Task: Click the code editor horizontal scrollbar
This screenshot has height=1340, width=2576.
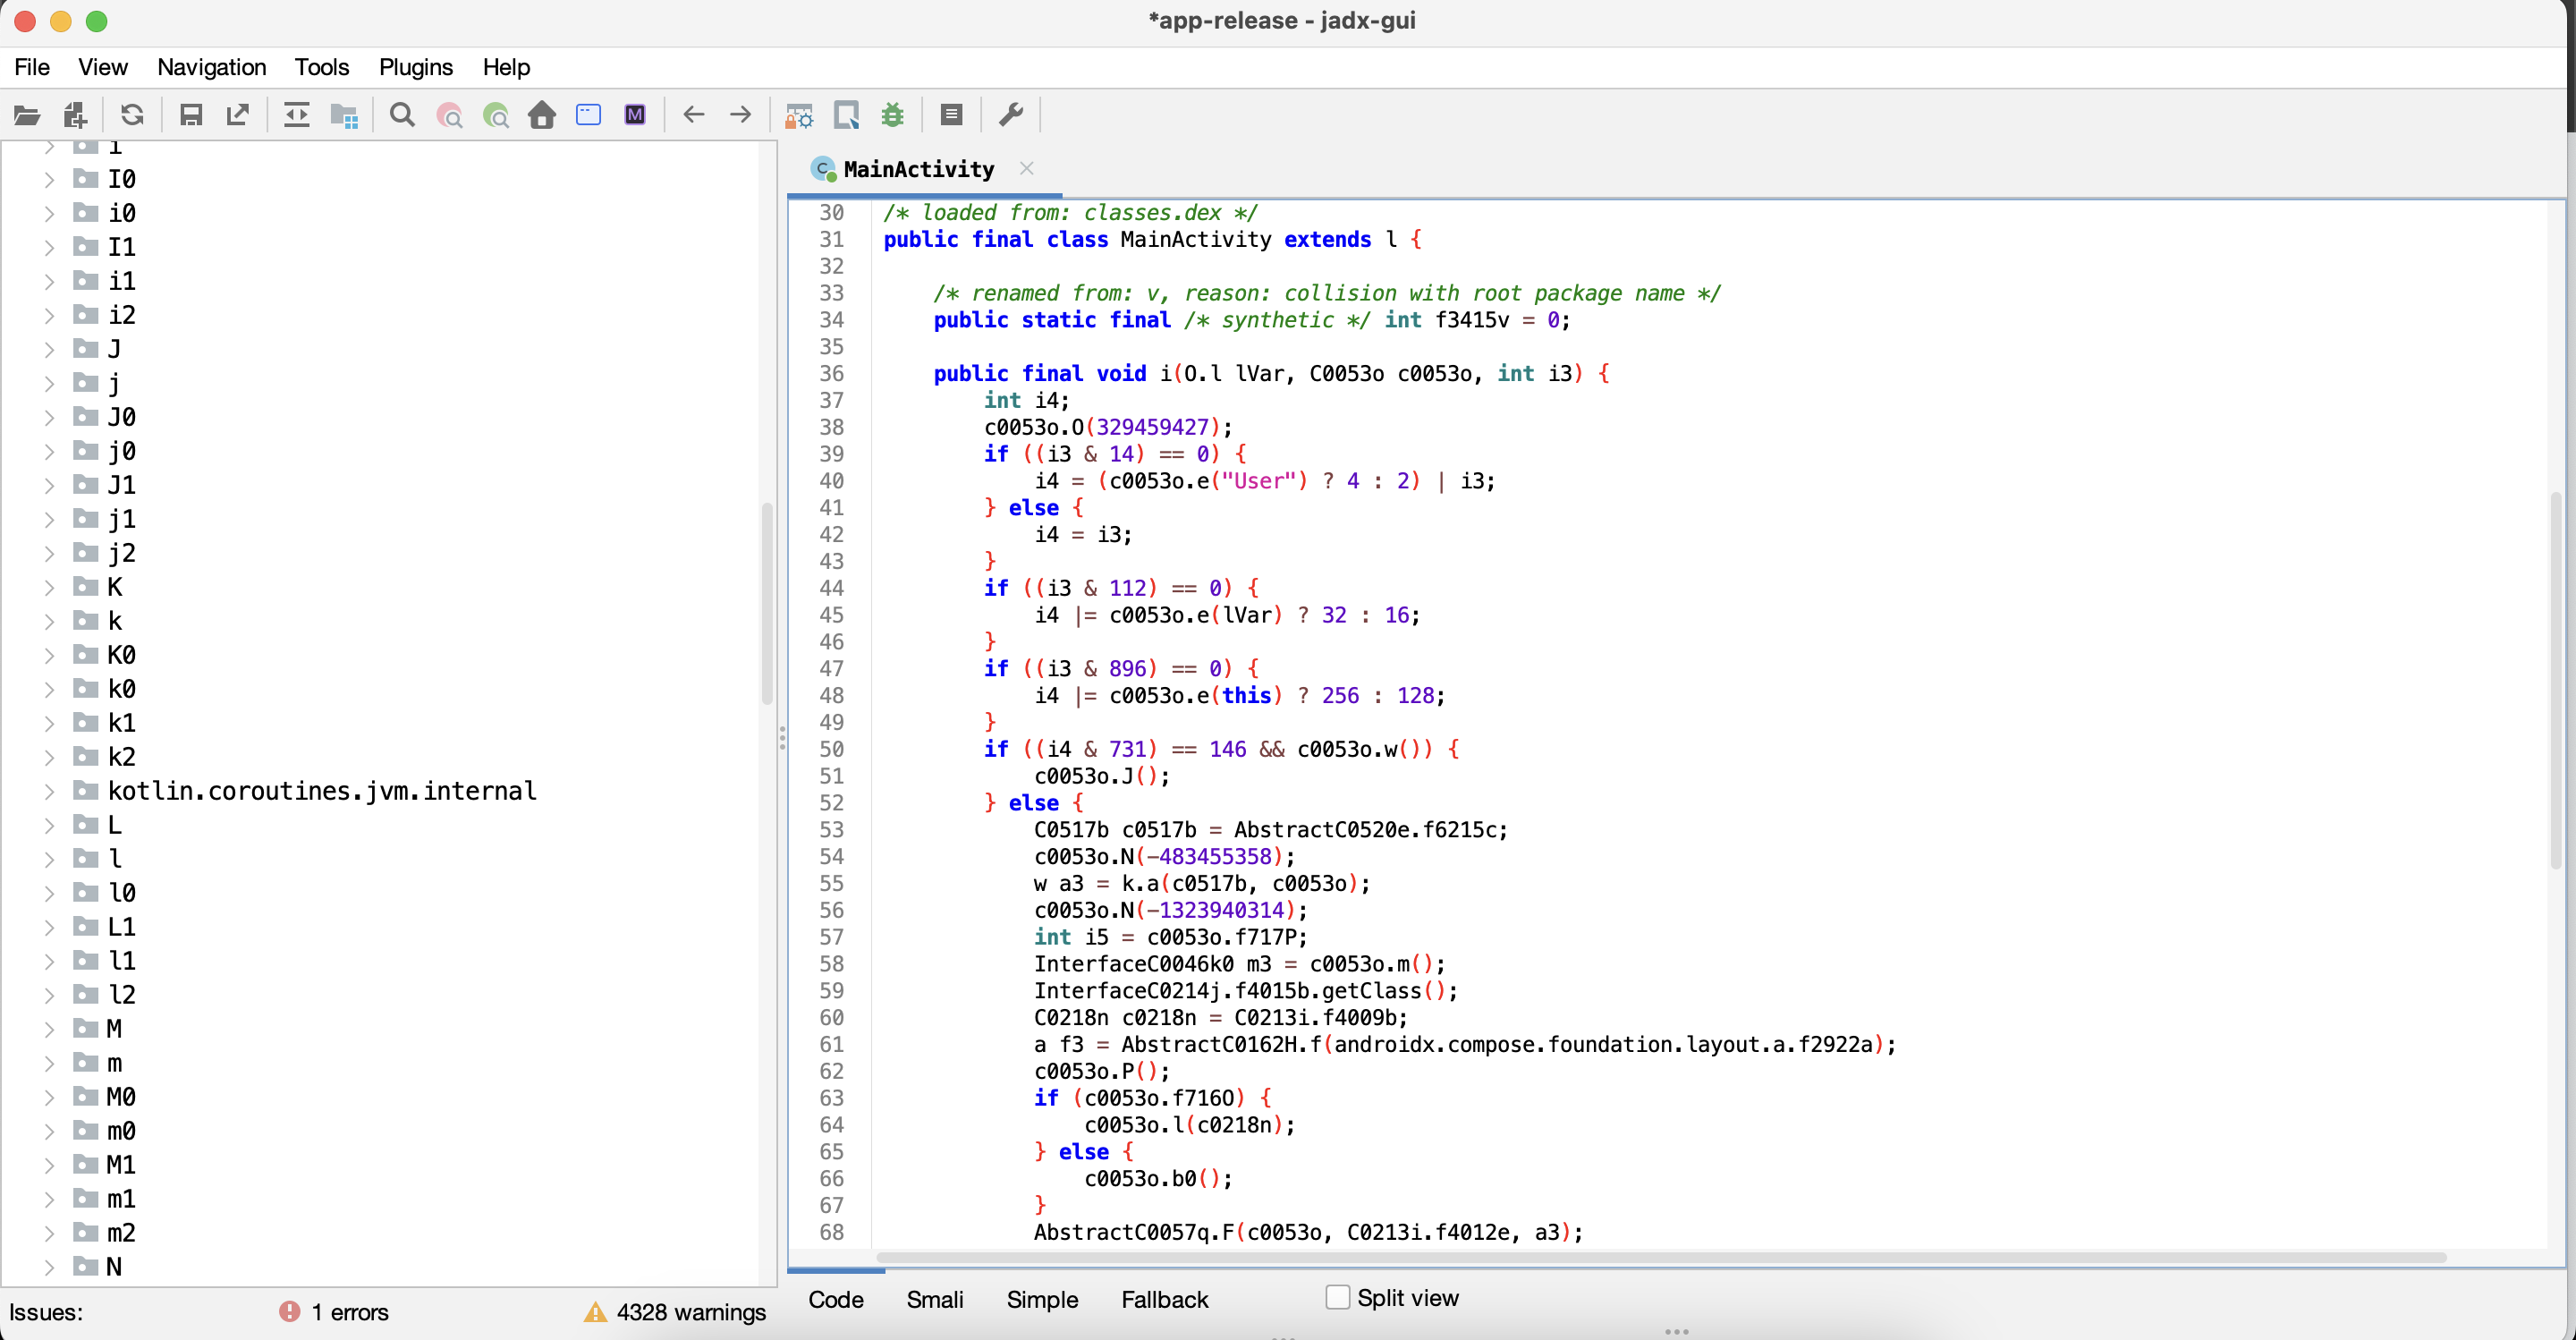Action: coord(1660,1257)
